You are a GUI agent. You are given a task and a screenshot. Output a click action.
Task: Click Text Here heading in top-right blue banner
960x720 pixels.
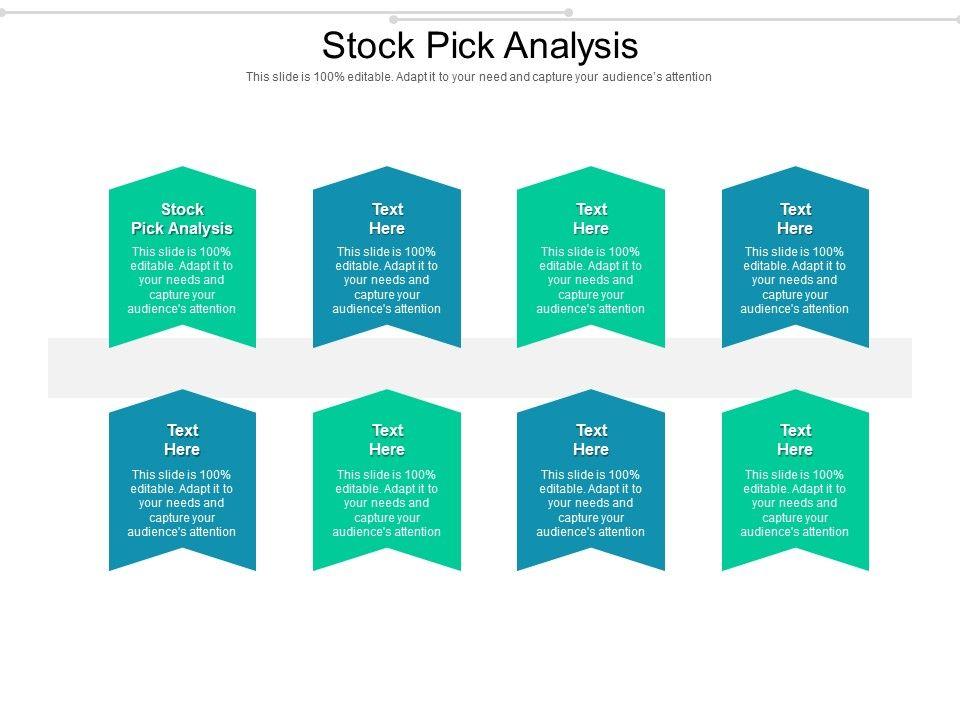795,219
